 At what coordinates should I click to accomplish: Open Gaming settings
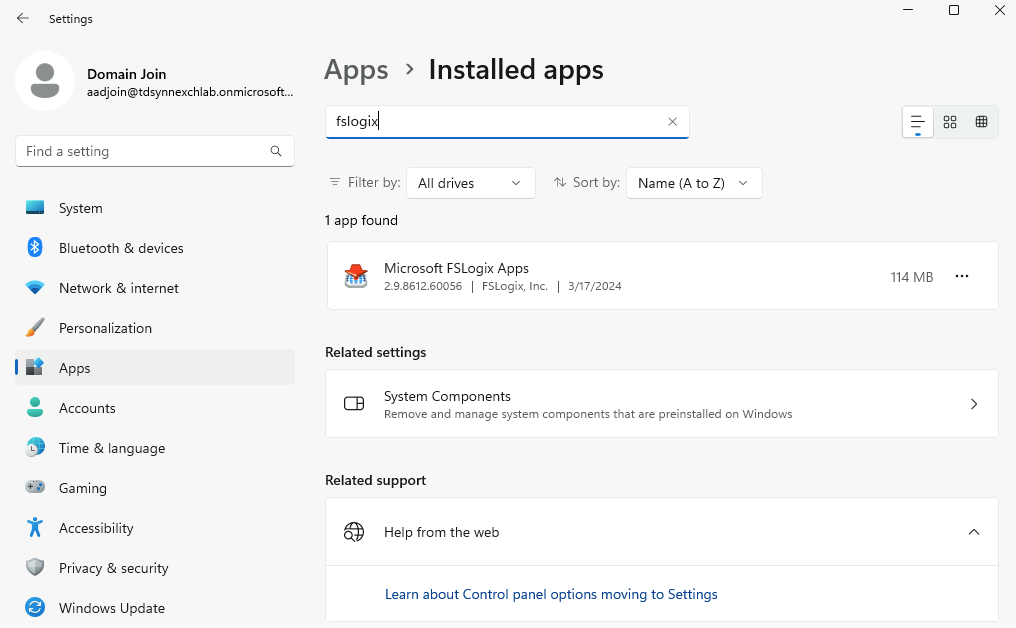[155, 488]
